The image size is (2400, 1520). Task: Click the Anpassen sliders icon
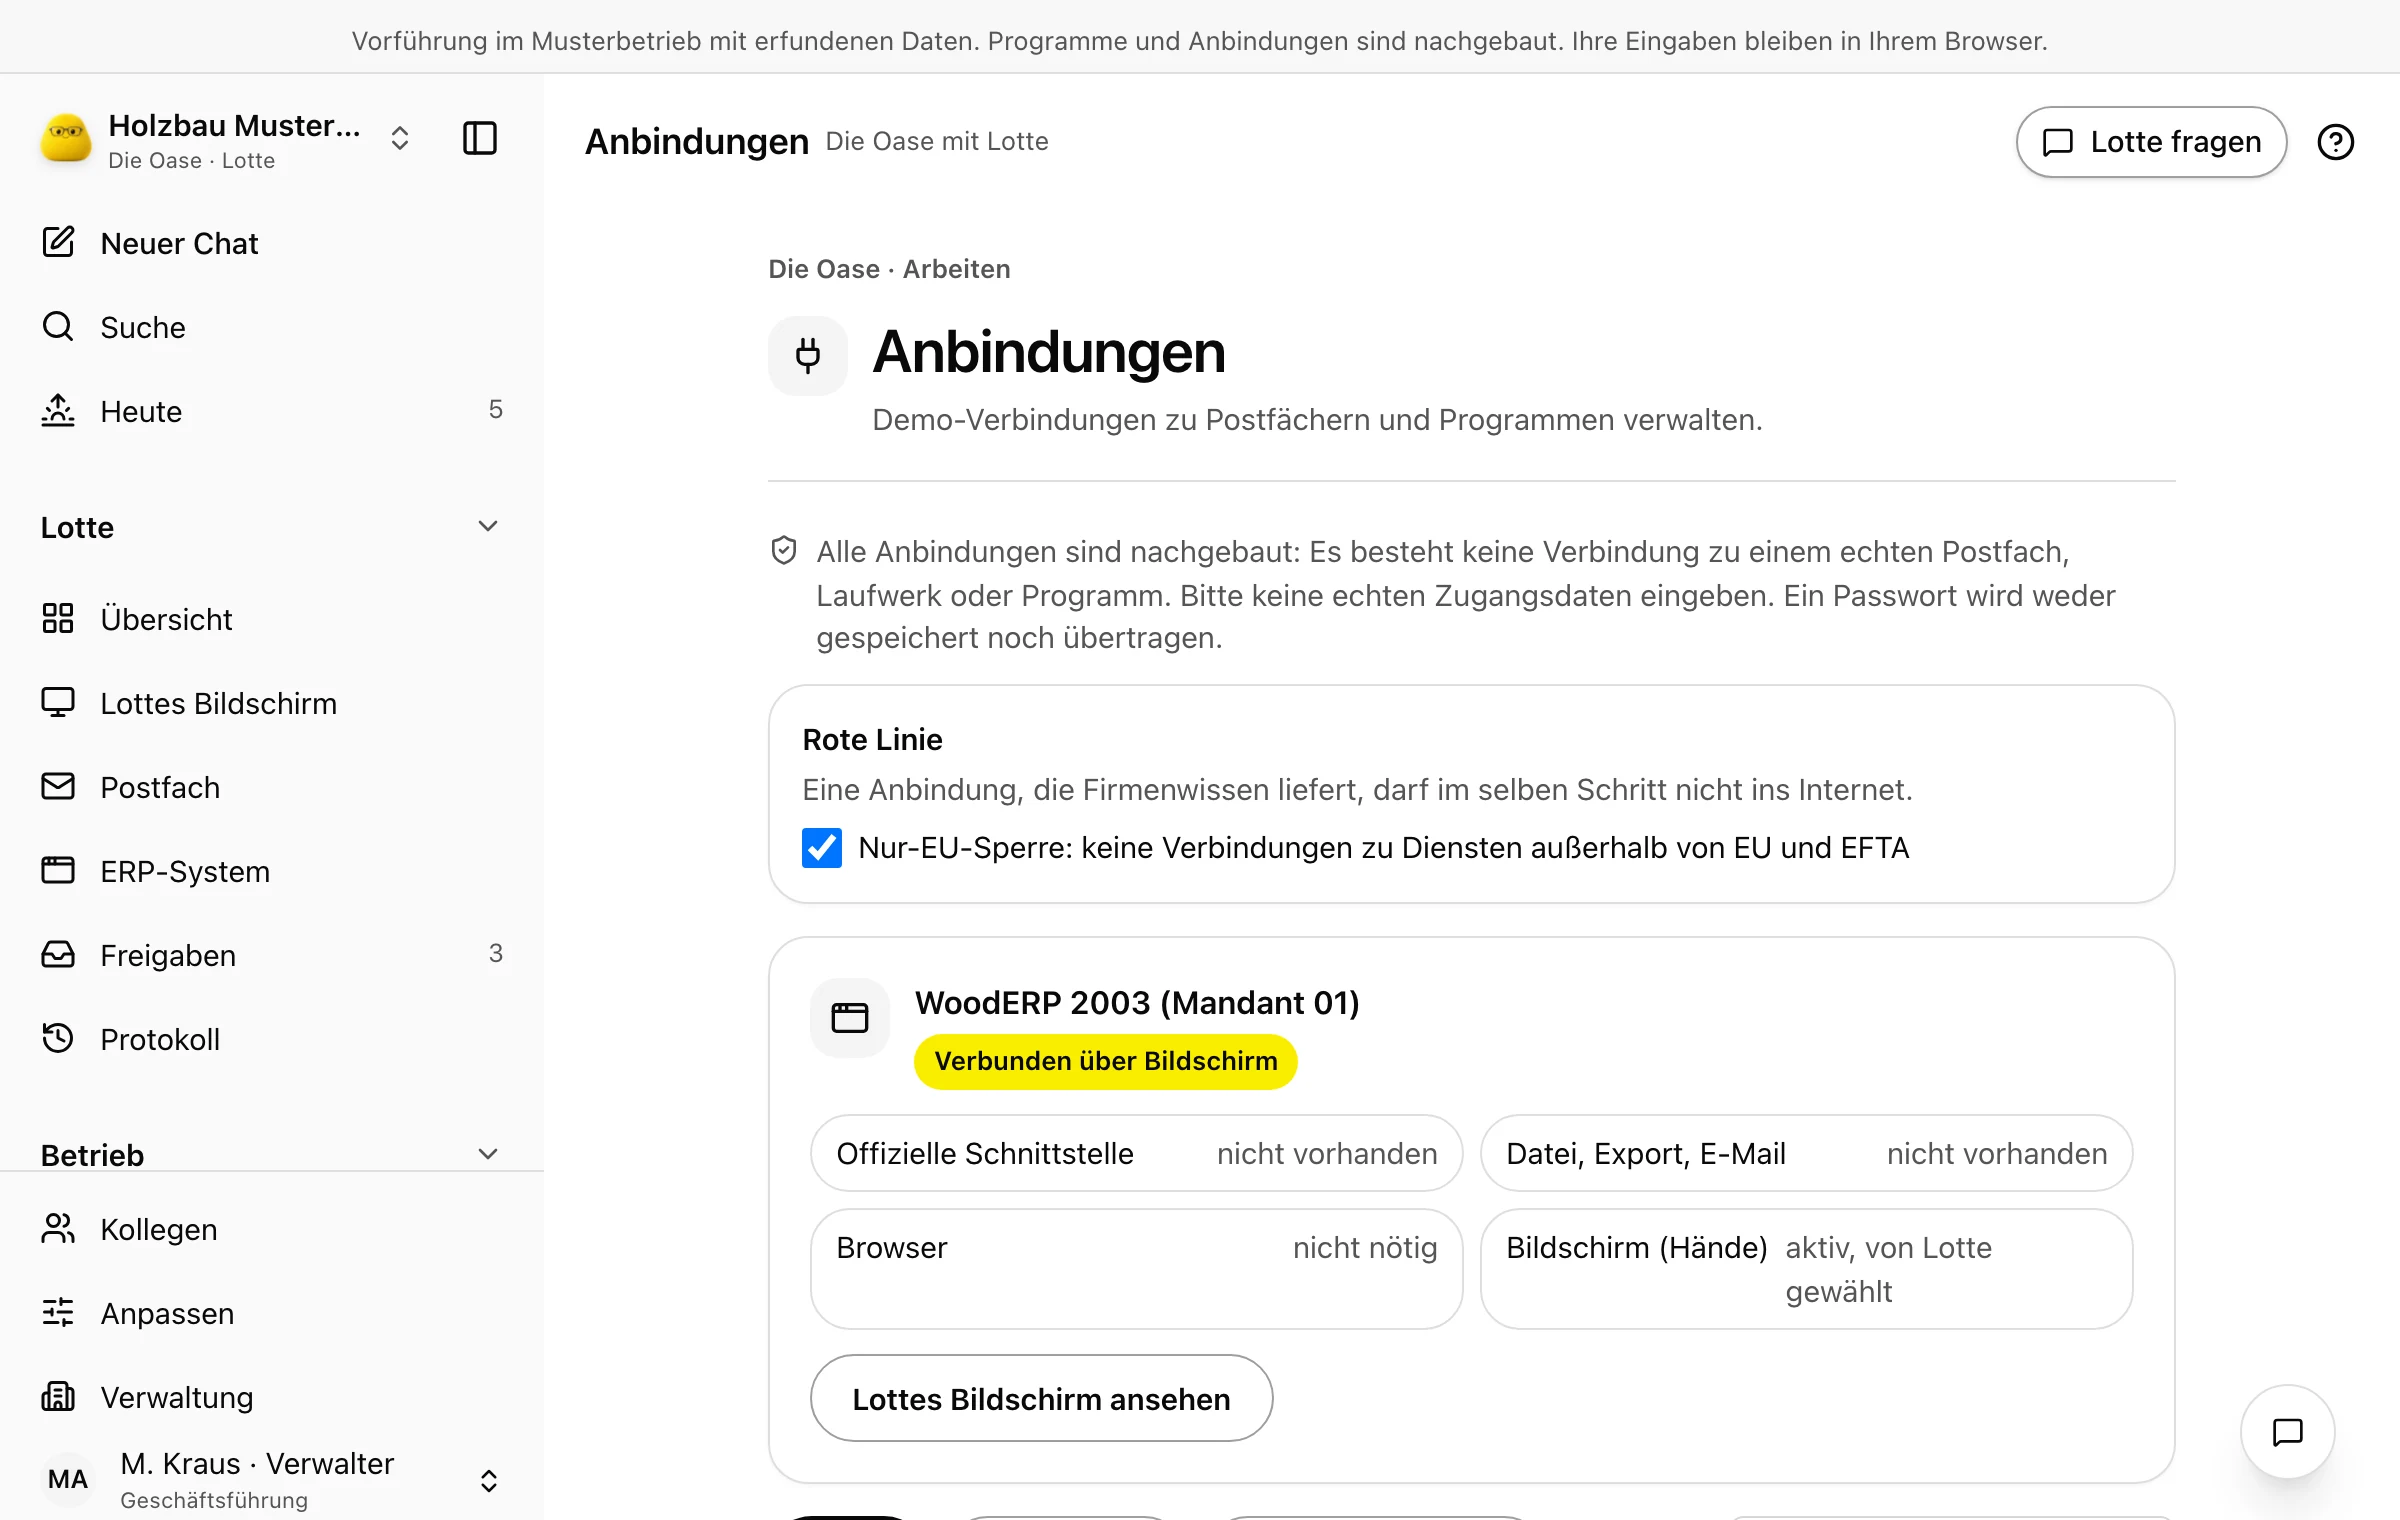[58, 1312]
